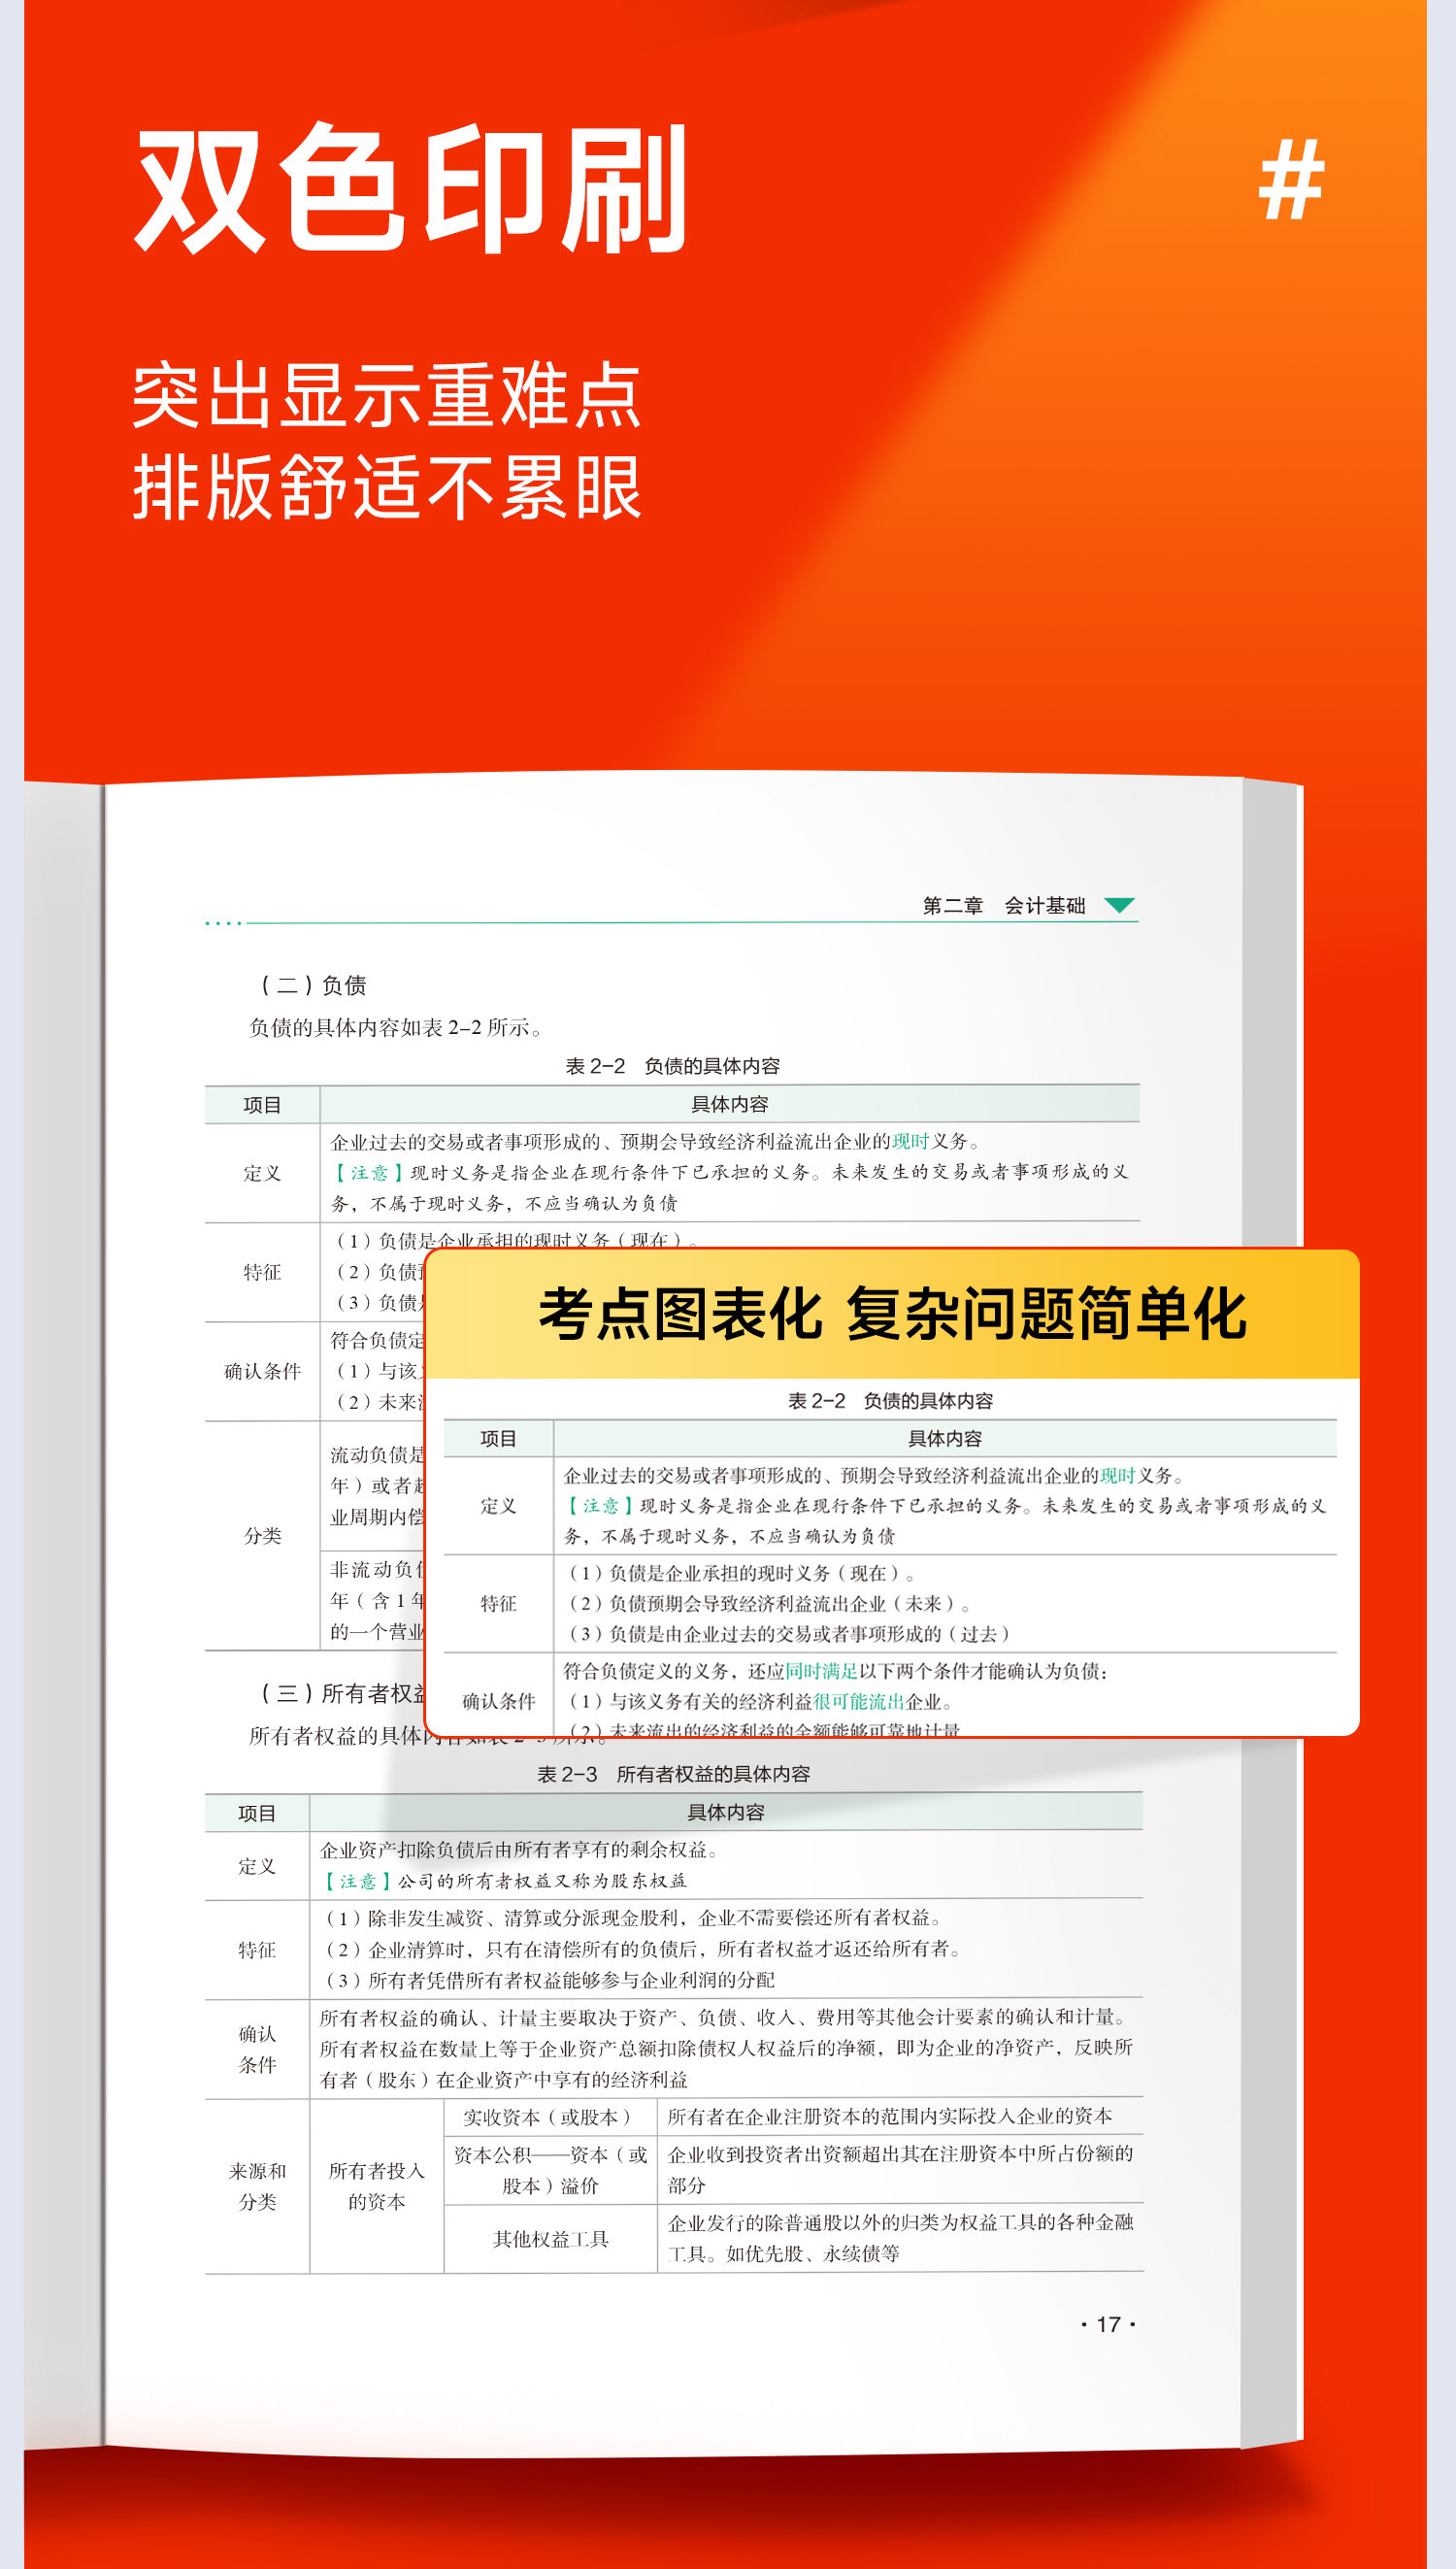
Task: Click the green 同时满足 highlight in the popup
Action: 821,1670
